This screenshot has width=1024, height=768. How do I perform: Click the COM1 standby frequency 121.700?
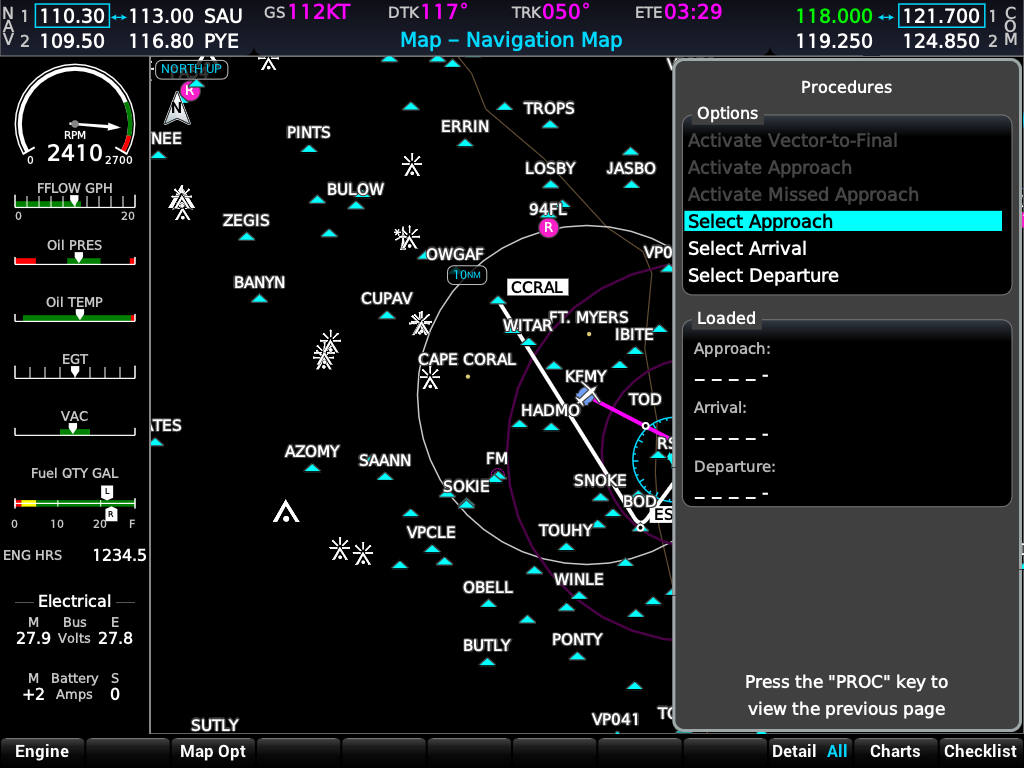coord(941,16)
